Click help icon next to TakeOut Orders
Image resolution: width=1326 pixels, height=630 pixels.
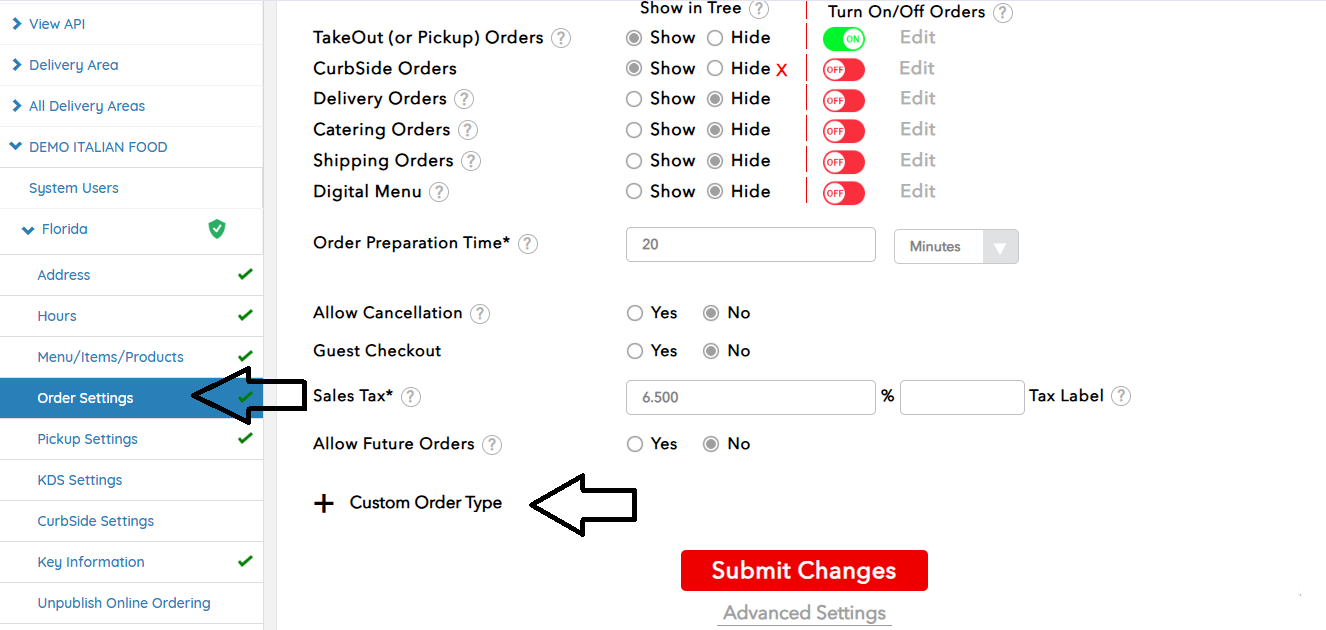(561, 38)
